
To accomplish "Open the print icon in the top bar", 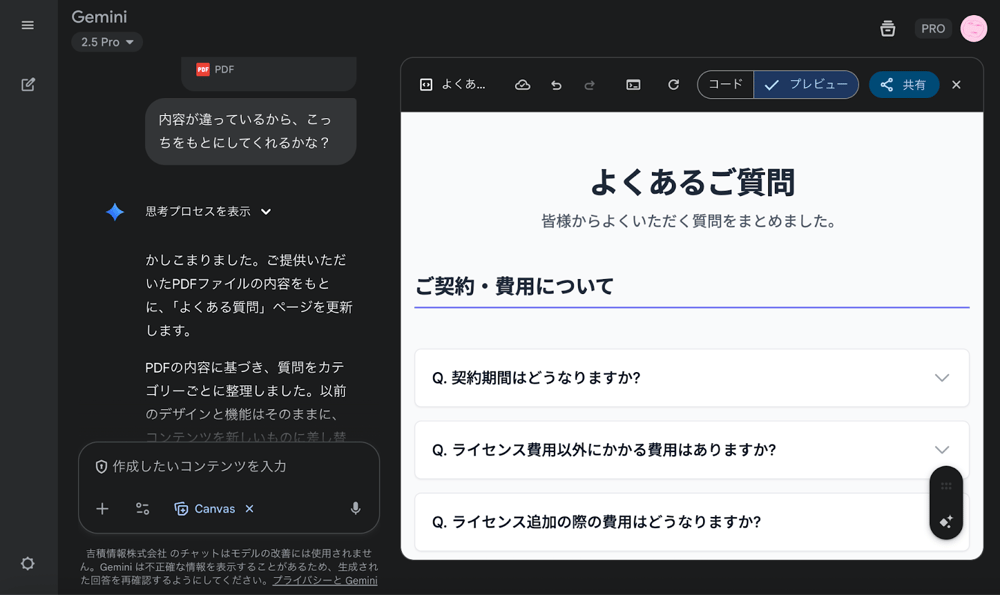I will [x=888, y=28].
